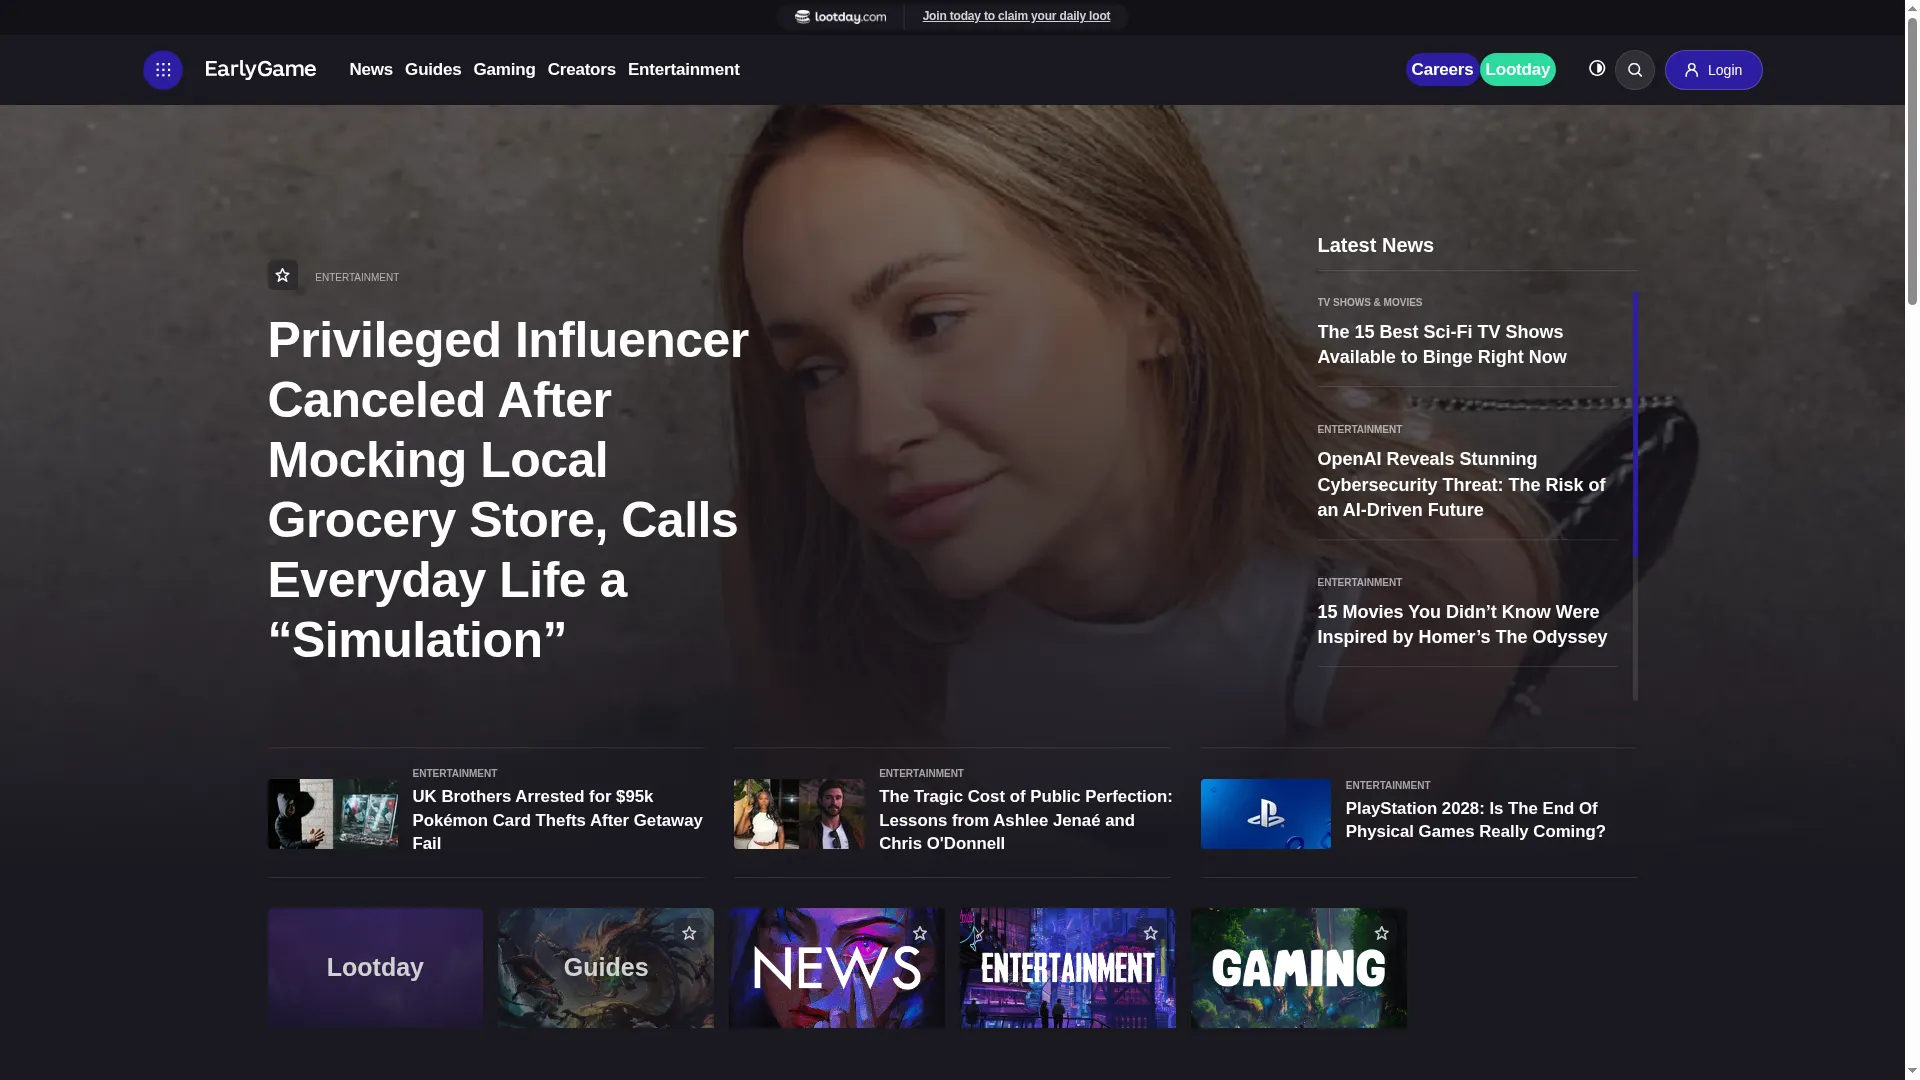Viewport: 1920px width, 1080px height.
Task: Open 'PlayStation 2028' article title
Action: tap(1475, 820)
